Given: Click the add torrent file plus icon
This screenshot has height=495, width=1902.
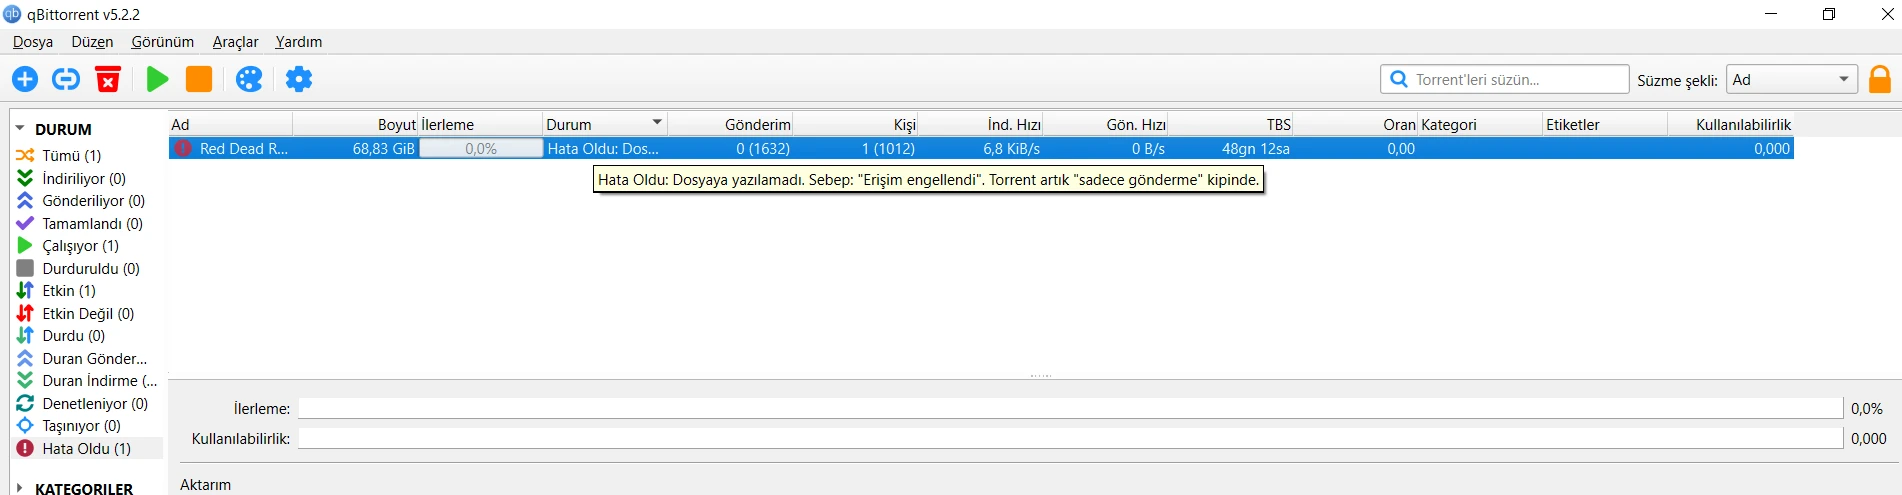Looking at the screenshot, I should 25,79.
